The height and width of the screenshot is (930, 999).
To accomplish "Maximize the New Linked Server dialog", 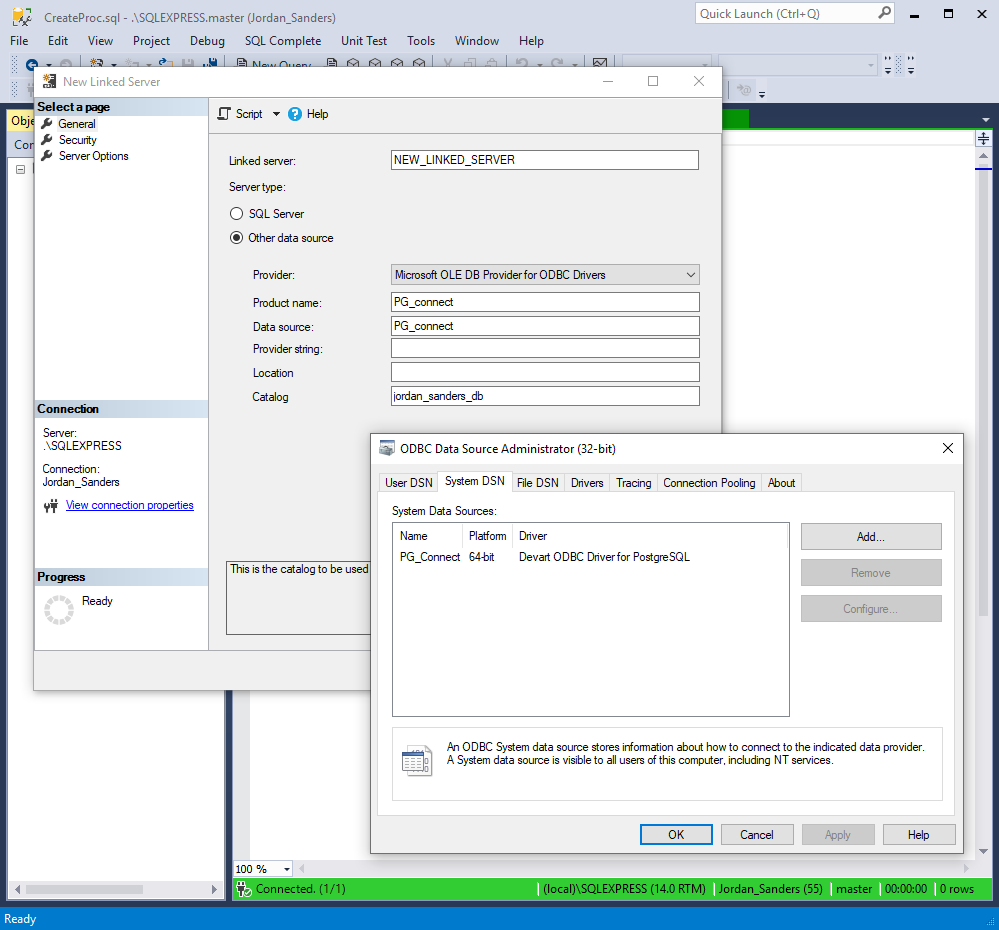I will 652,81.
